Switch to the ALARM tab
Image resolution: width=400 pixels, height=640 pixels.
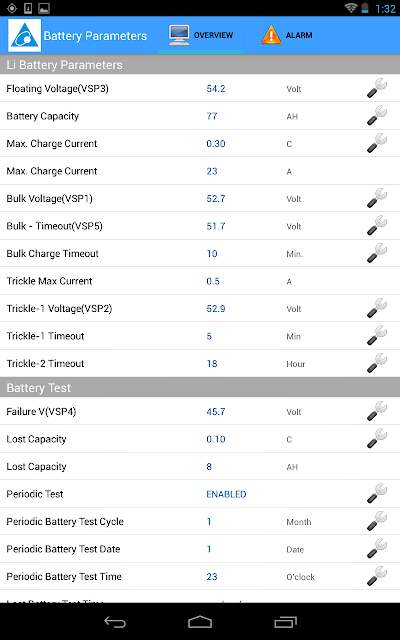[287, 35]
